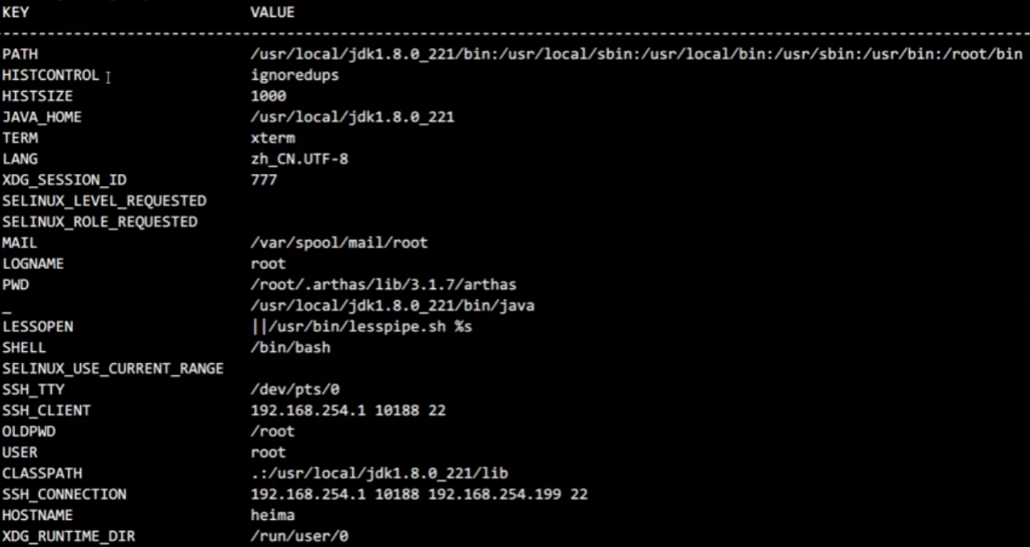Click the heima hostname value
Viewport: 1030px width, 547px height.
(x=273, y=515)
